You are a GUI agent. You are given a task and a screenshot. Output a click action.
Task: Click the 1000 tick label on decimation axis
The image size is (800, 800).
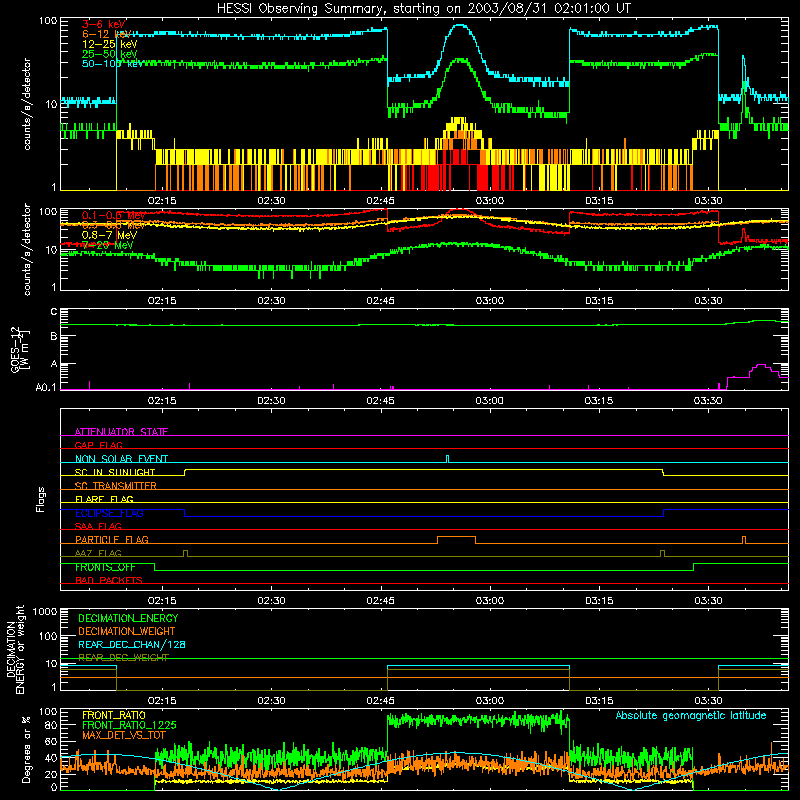click(45, 612)
